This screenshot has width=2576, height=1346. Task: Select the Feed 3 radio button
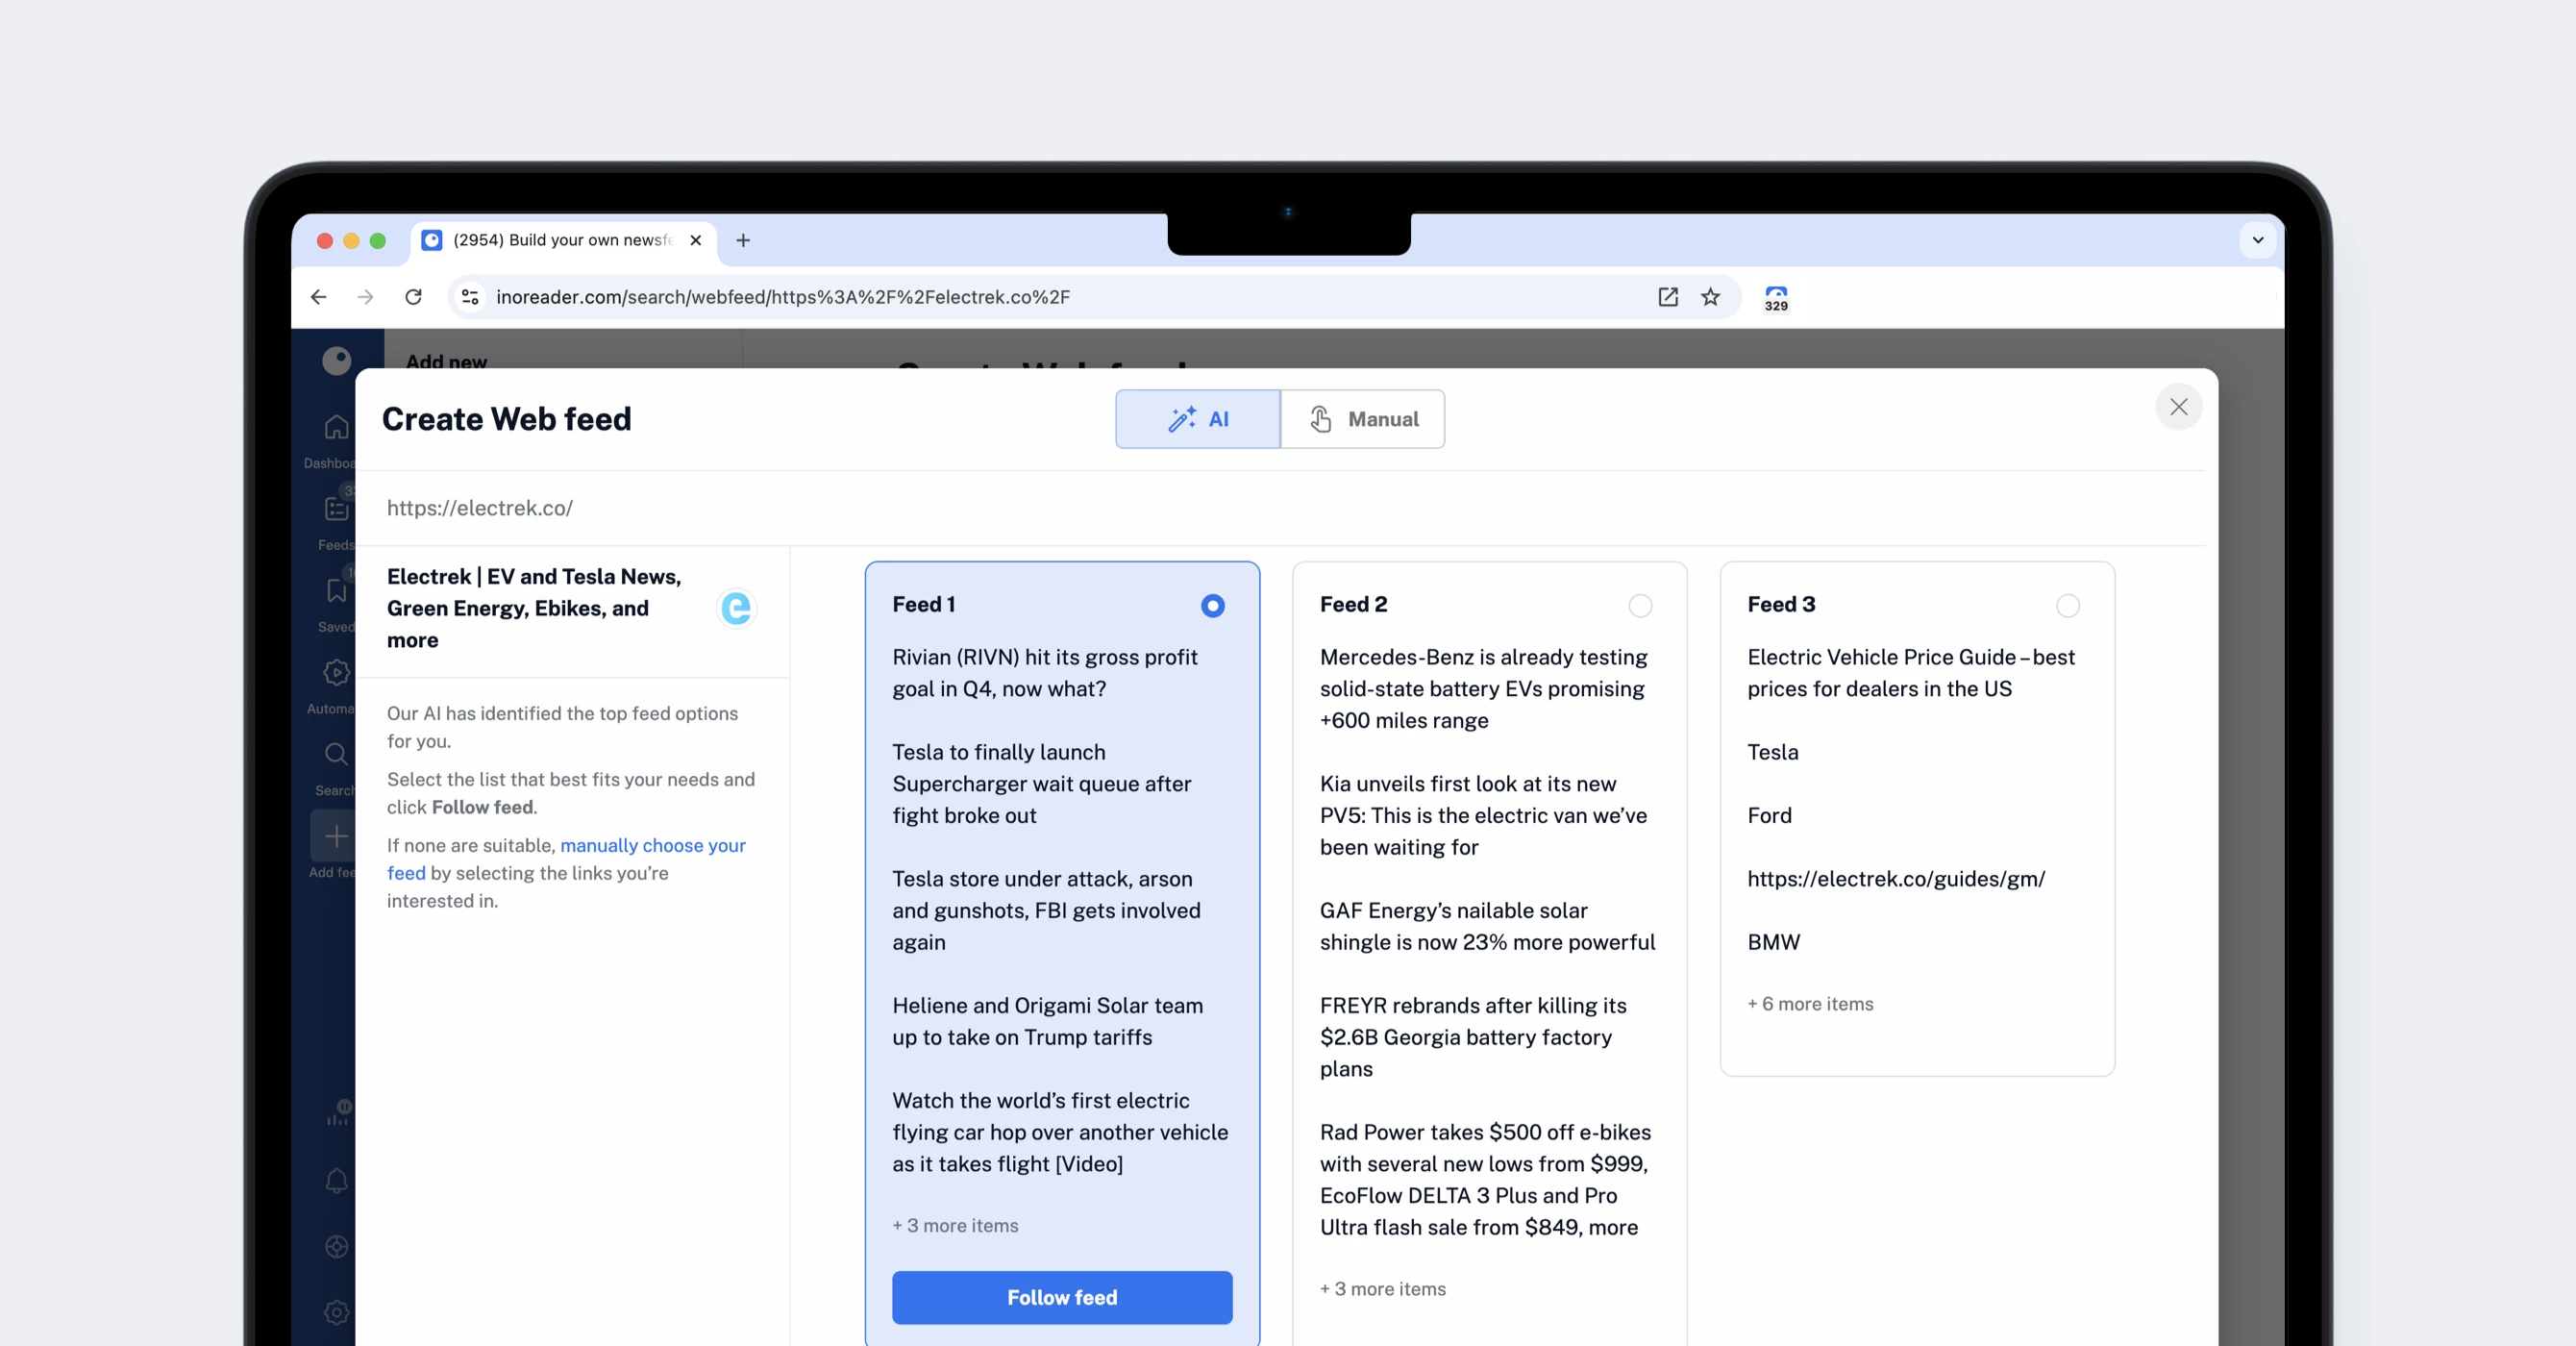(x=2068, y=606)
